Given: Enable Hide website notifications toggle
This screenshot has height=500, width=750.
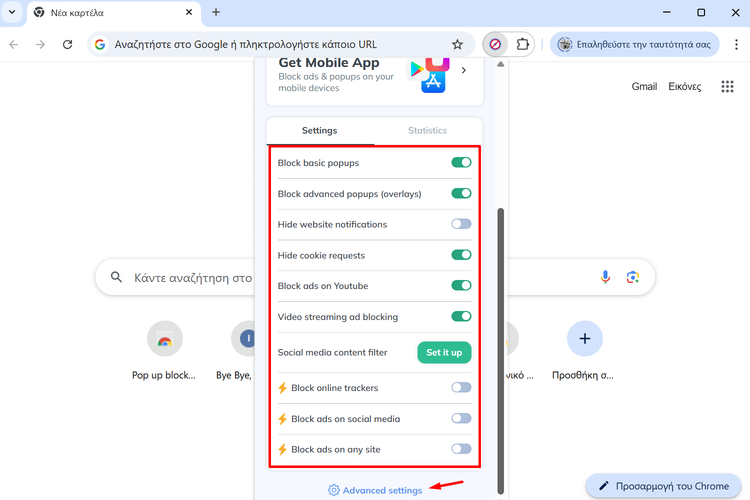Looking at the screenshot, I should [x=461, y=224].
